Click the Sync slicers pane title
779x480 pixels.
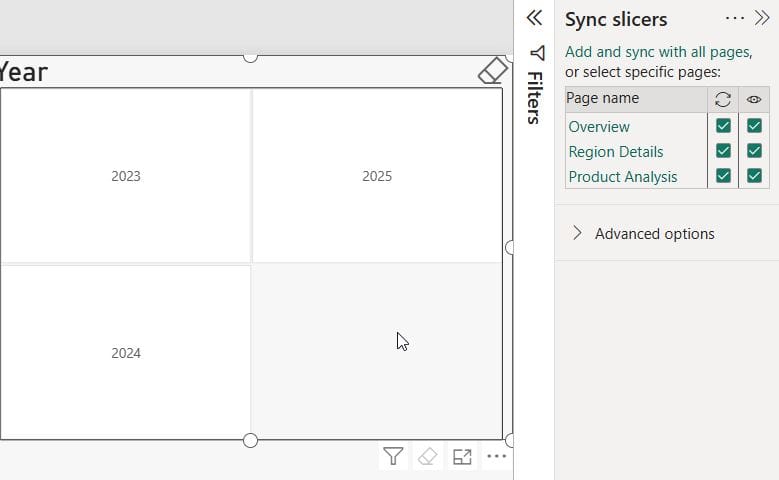(616, 19)
